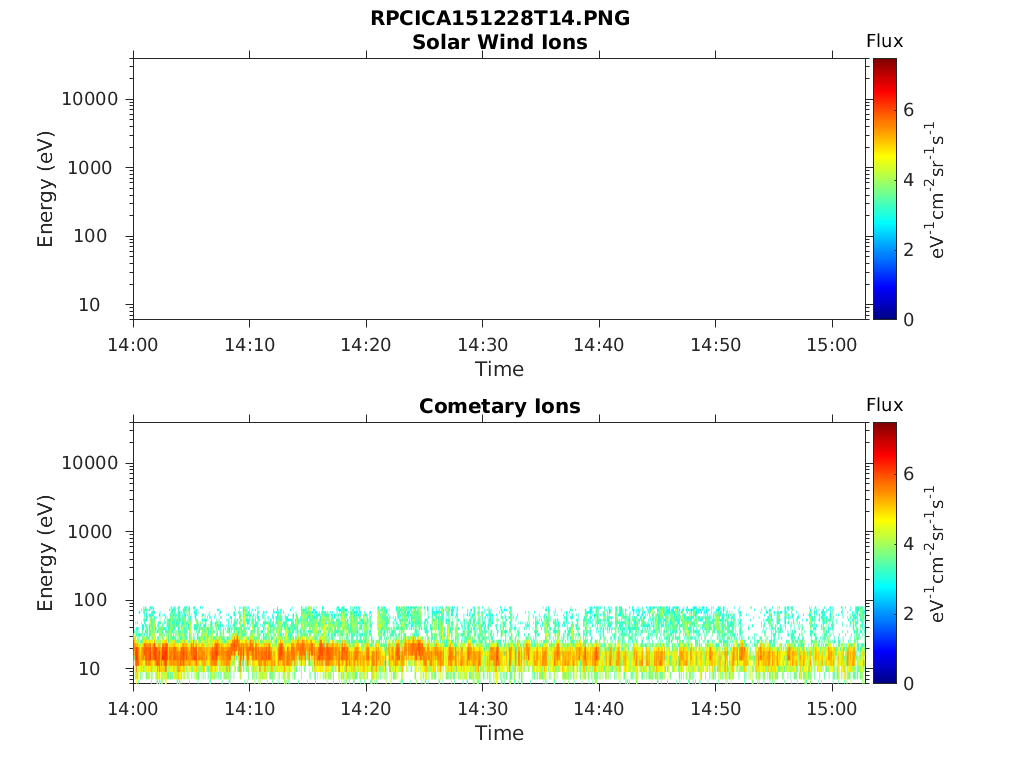Screen dimensions: 1024x768
Task: Click the Energy (eV) axis label of Cometary plot
Action: (x=45, y=553)
